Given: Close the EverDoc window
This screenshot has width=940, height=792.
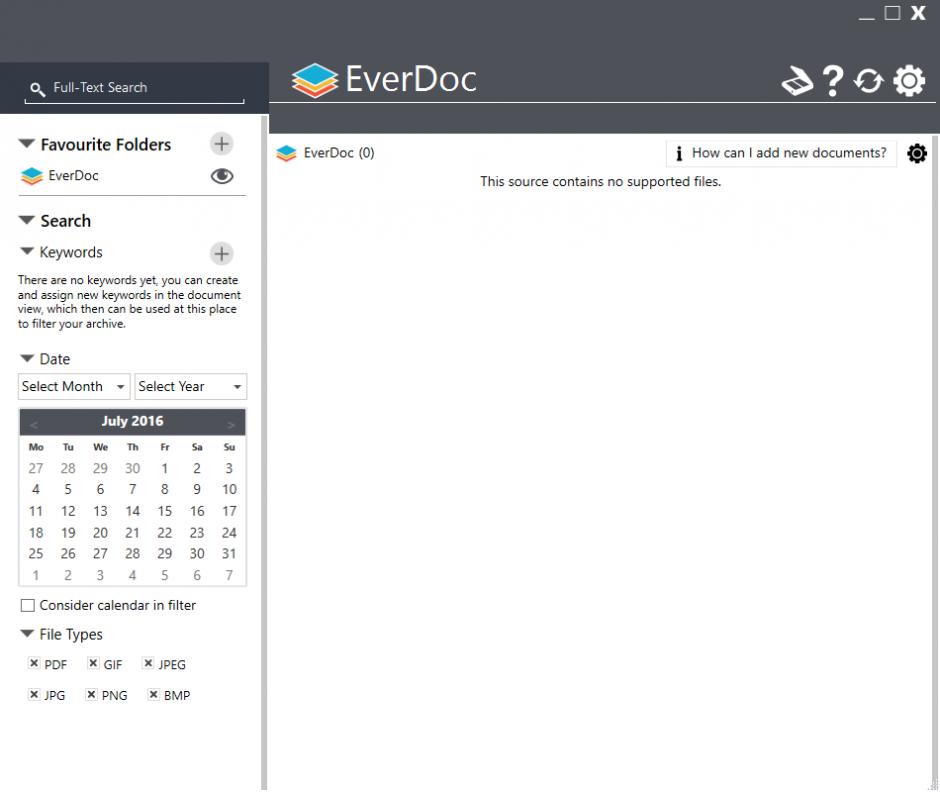Looking at the screenshot, I should (918, 13).
